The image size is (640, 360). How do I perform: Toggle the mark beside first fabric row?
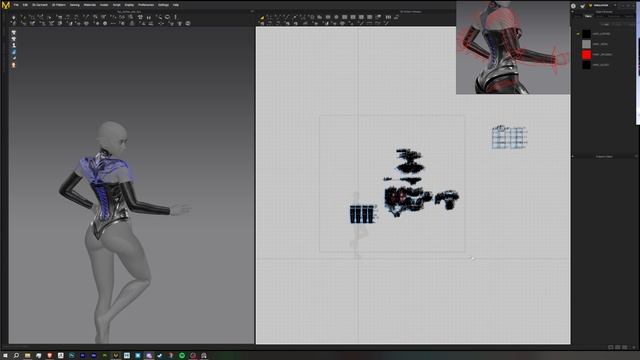coord(578,34)
